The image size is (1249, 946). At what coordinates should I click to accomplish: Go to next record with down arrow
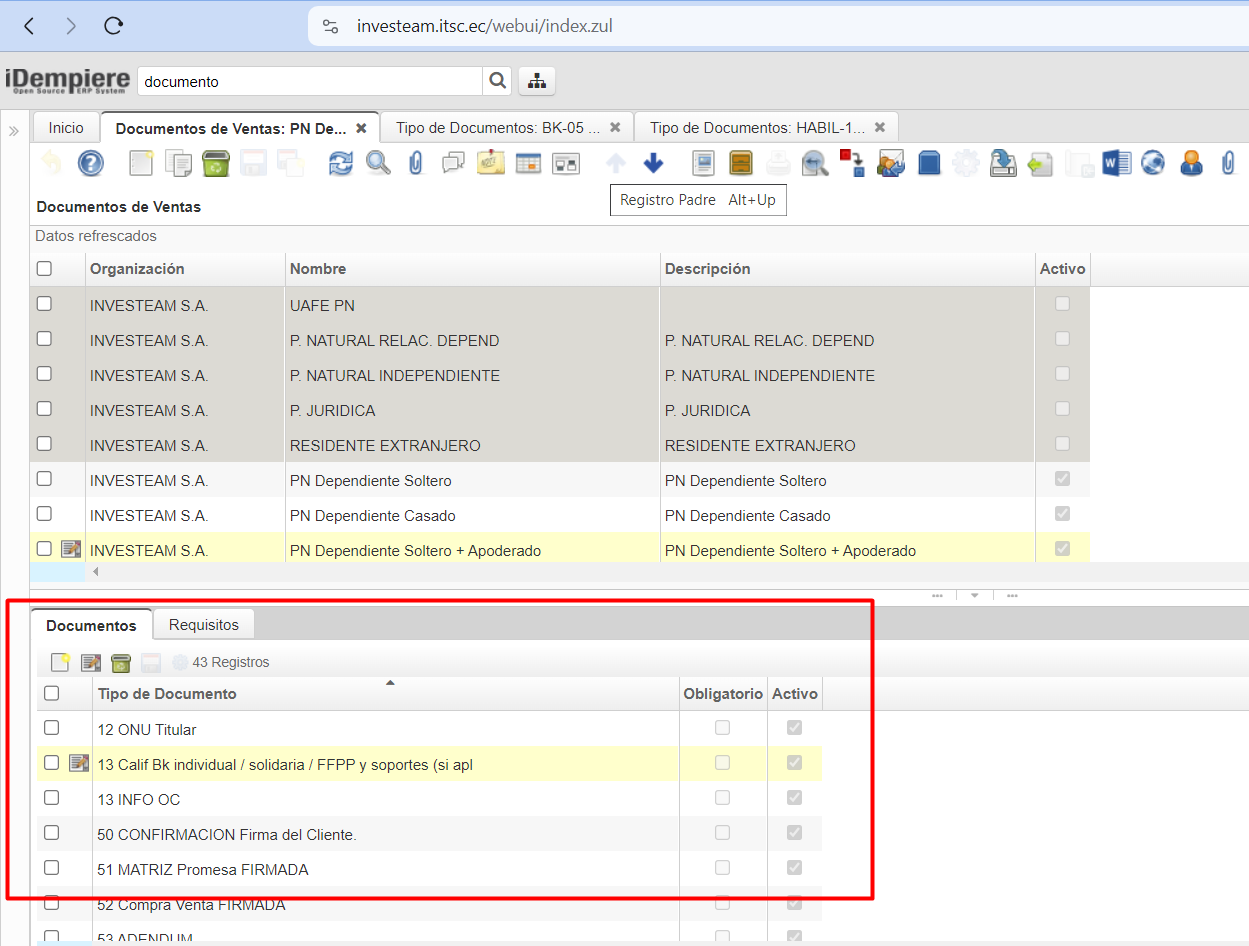point(653,163)
